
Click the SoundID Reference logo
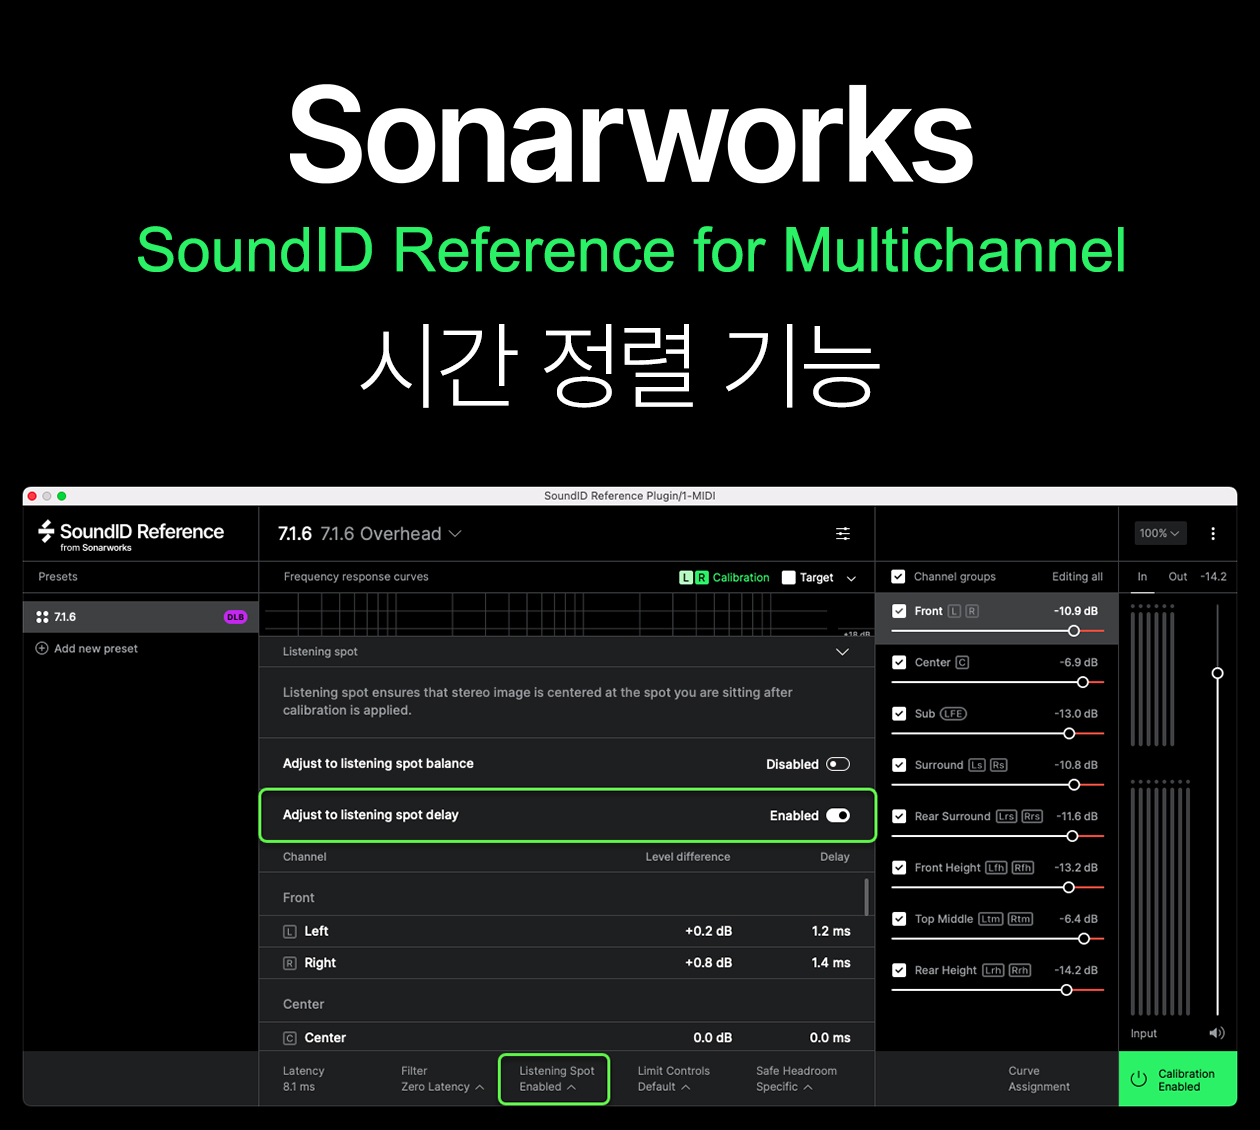click(131, 535)
